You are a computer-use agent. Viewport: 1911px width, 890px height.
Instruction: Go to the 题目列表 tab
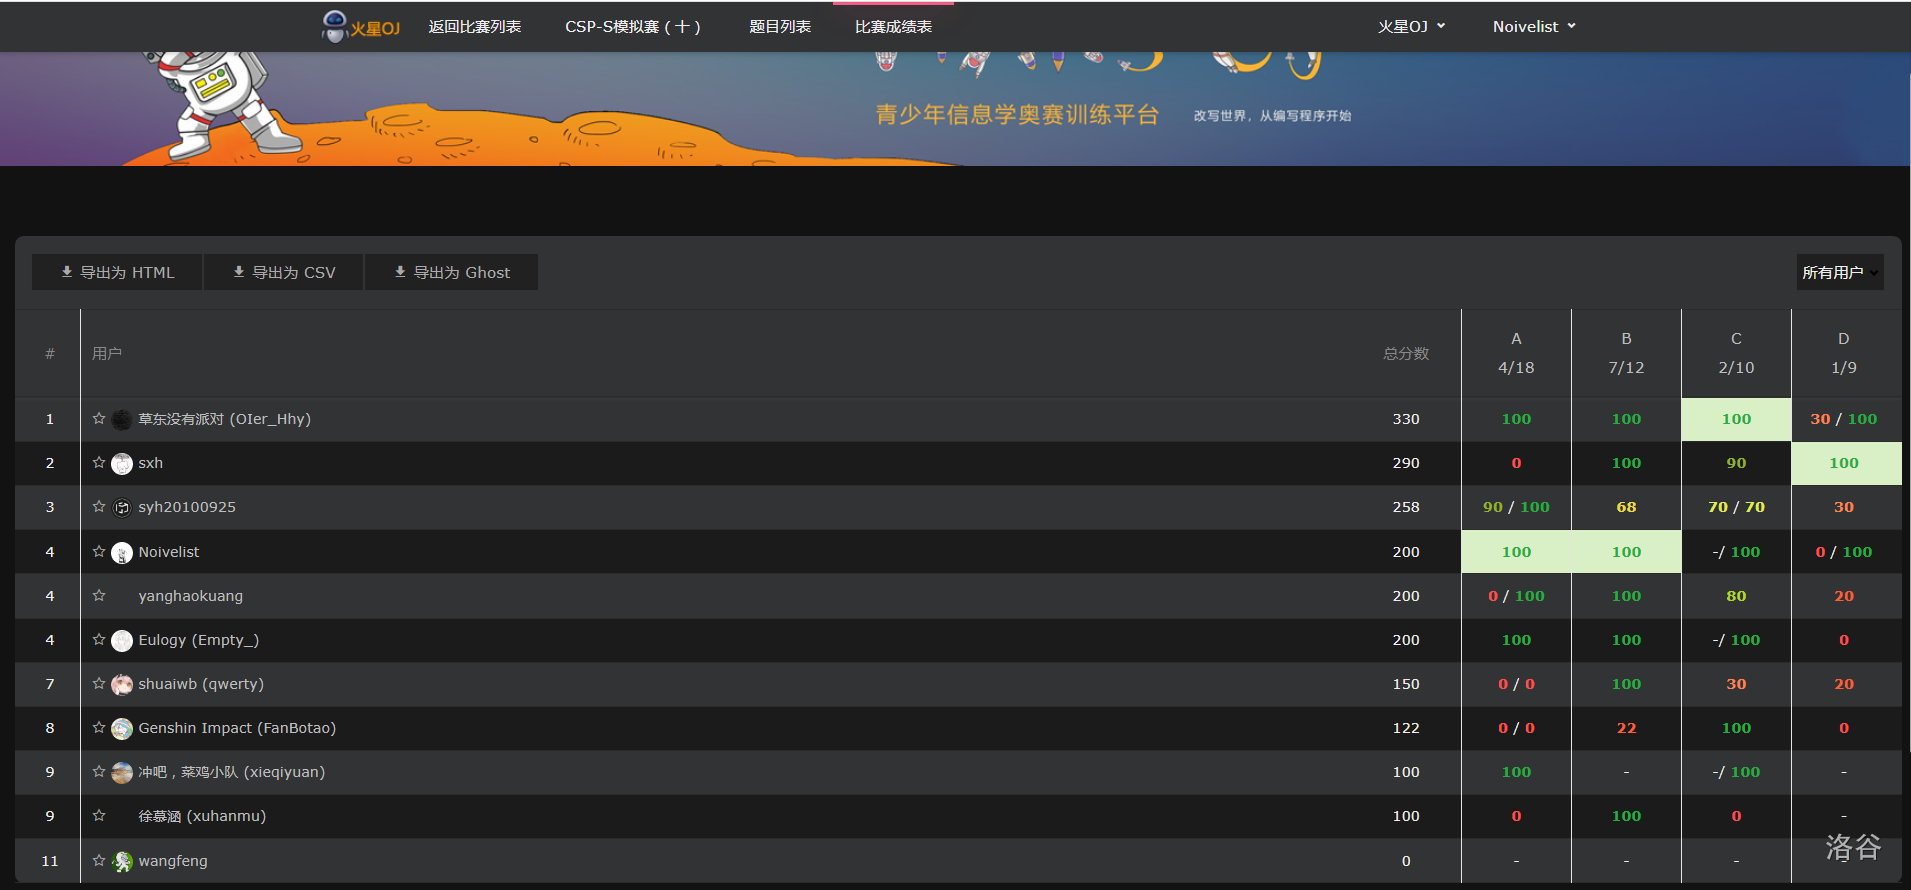(780, 27)
